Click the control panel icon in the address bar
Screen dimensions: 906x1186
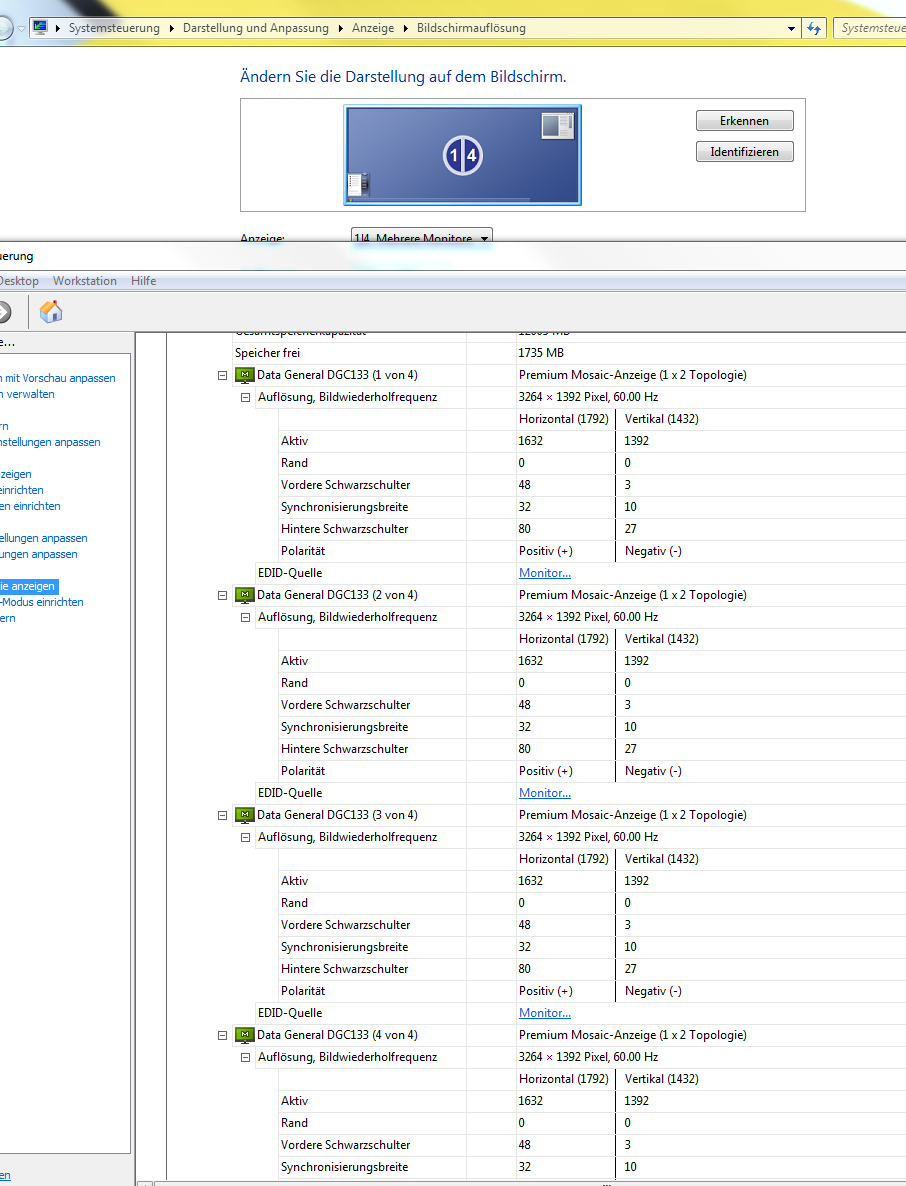point(40,28)
